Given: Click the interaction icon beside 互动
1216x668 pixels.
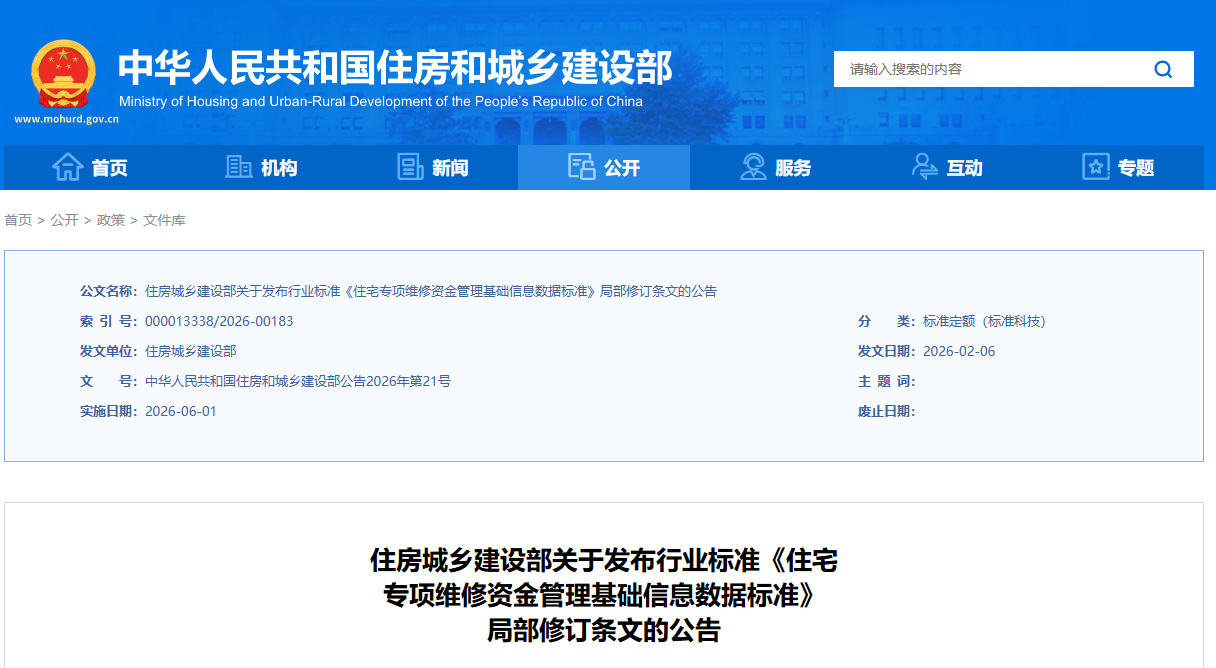Looking at the screenshot, I should [x=923, y=167].
